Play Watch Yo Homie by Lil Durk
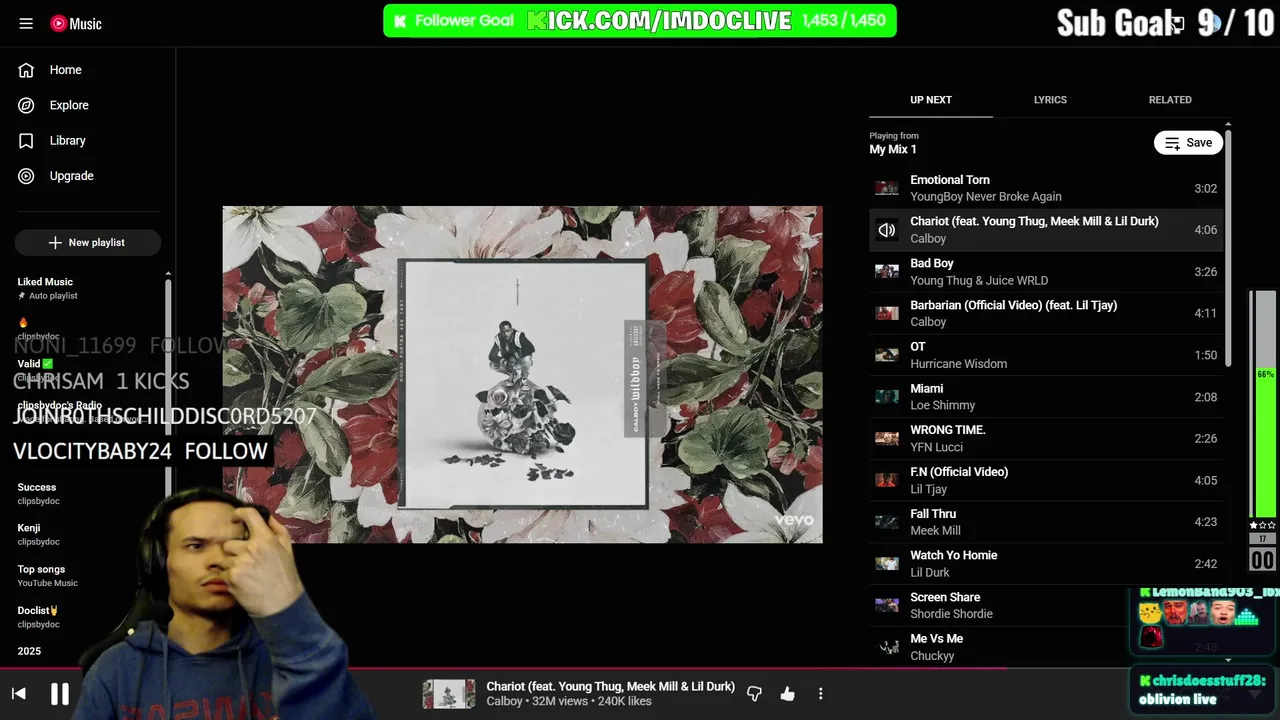 1046,564
